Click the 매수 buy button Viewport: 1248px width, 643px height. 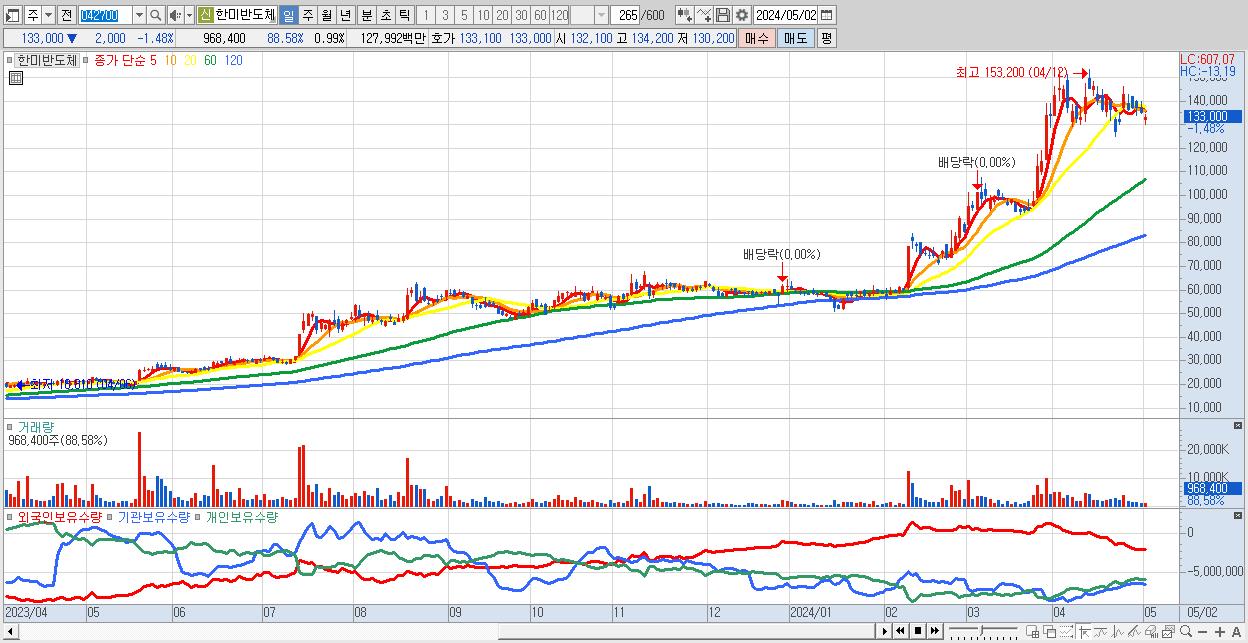click(757, 38)
